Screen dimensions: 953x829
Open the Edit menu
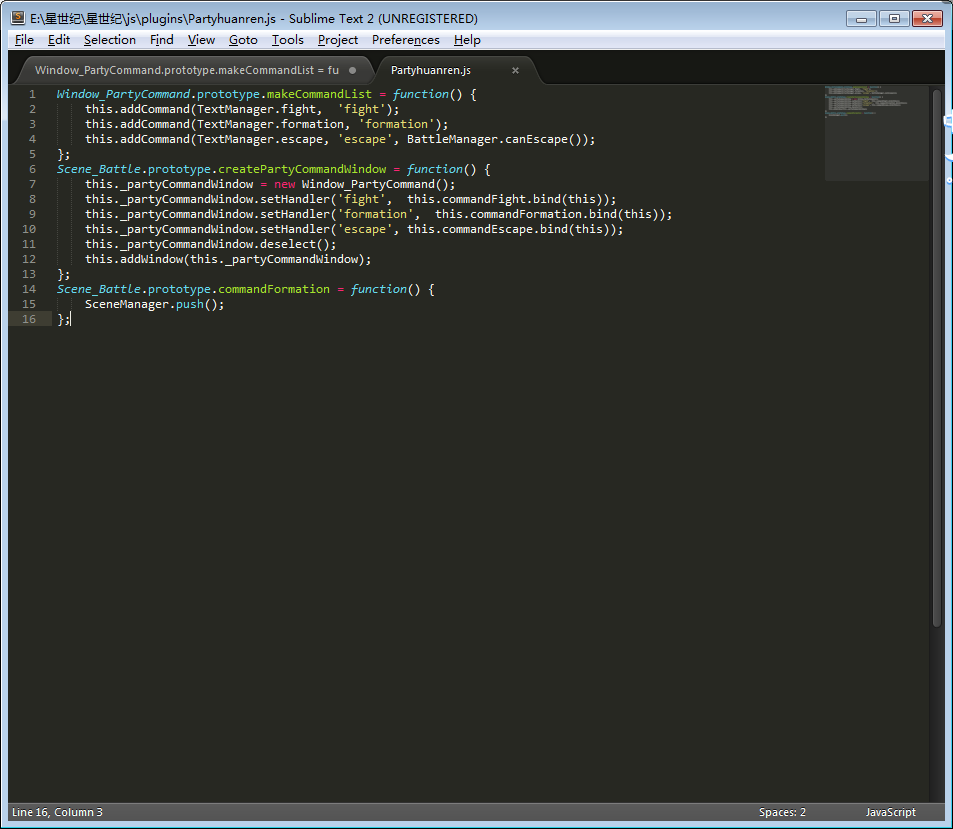coord(59,40)
